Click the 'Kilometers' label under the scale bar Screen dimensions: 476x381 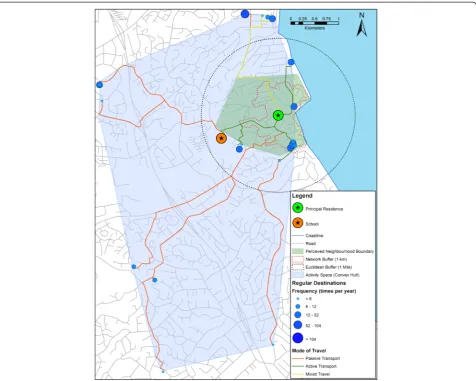[x=315, y=28]
